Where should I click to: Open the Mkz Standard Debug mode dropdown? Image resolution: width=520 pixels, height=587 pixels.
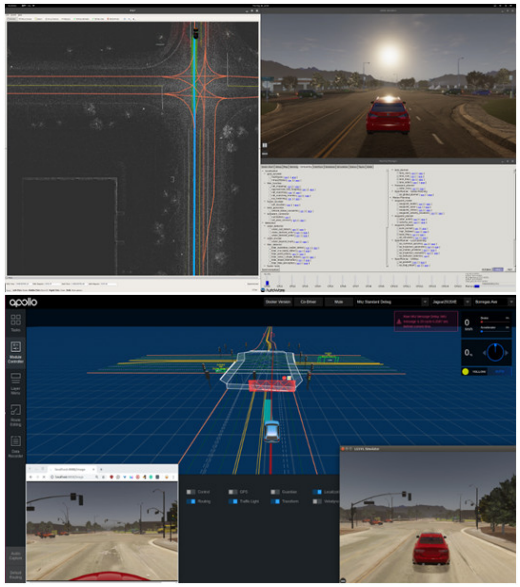pyautogui.click(x=392, y=302)
